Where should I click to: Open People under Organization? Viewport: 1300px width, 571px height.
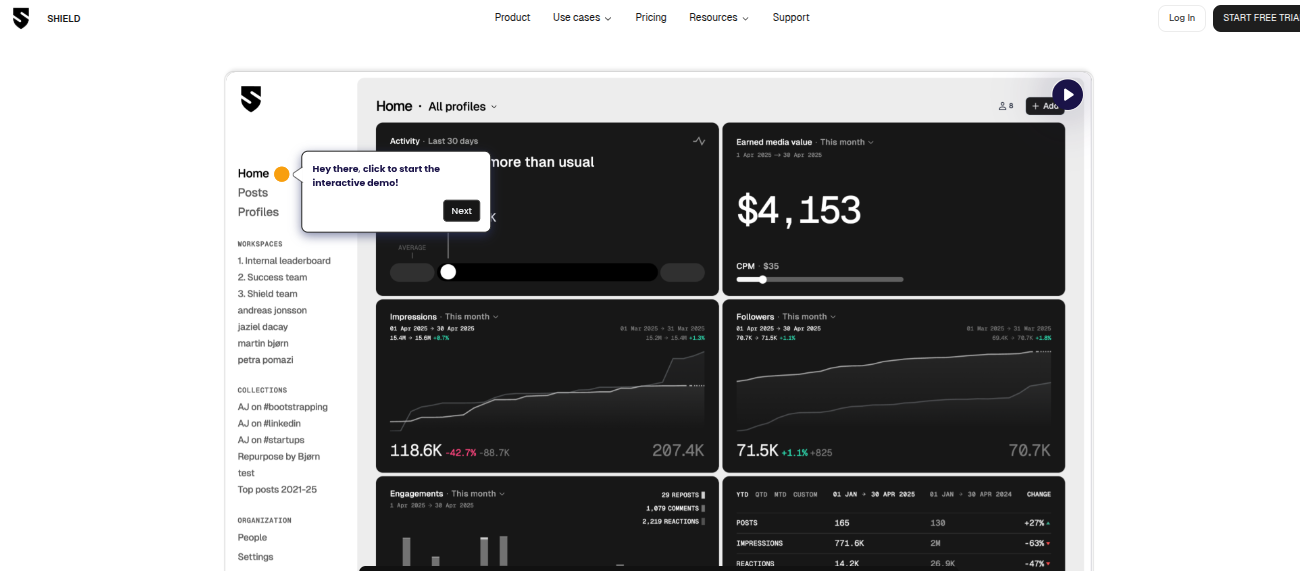tap(252, 538)
